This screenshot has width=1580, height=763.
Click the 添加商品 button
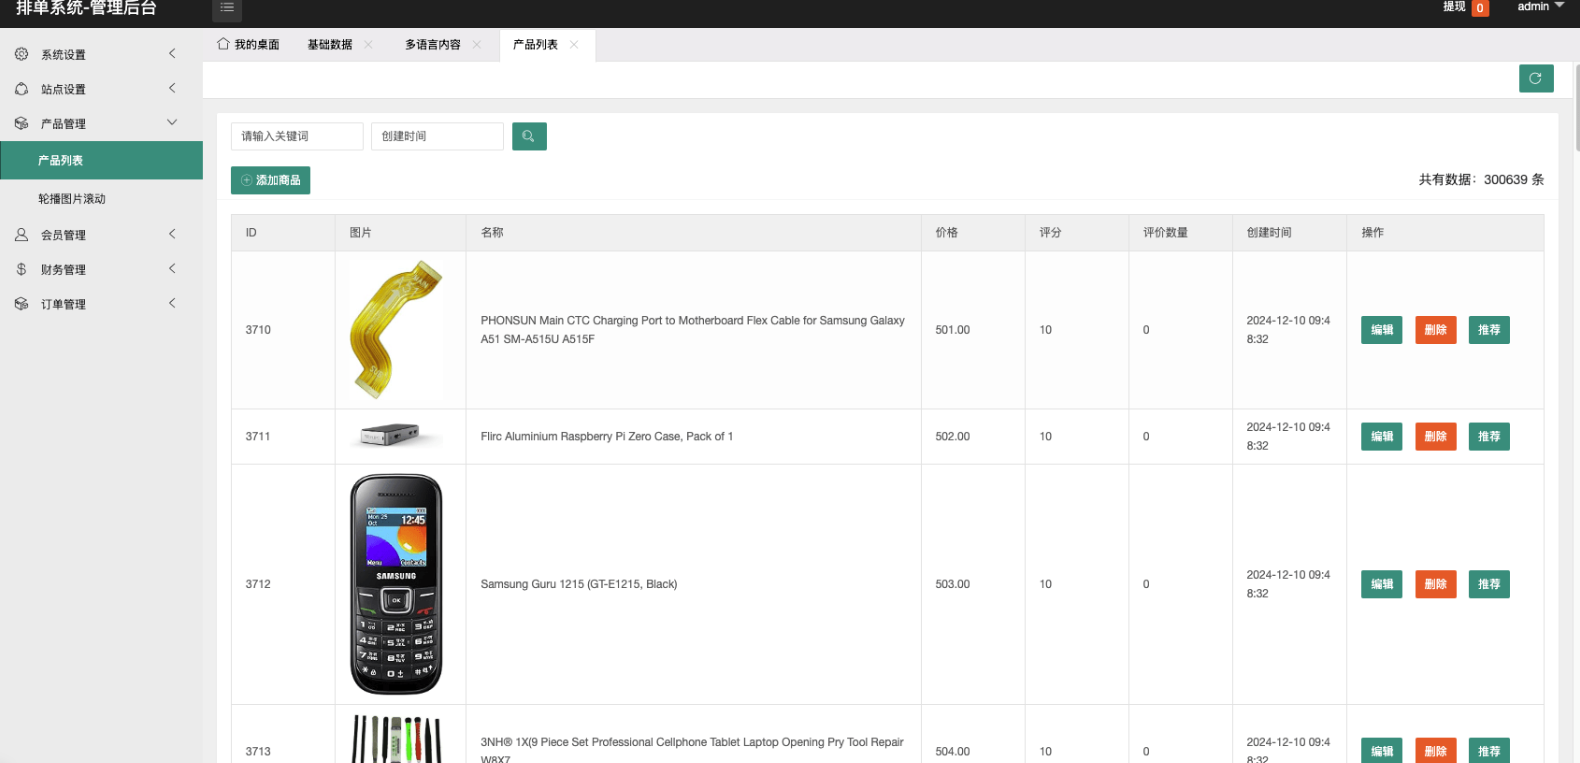point(271,180)
